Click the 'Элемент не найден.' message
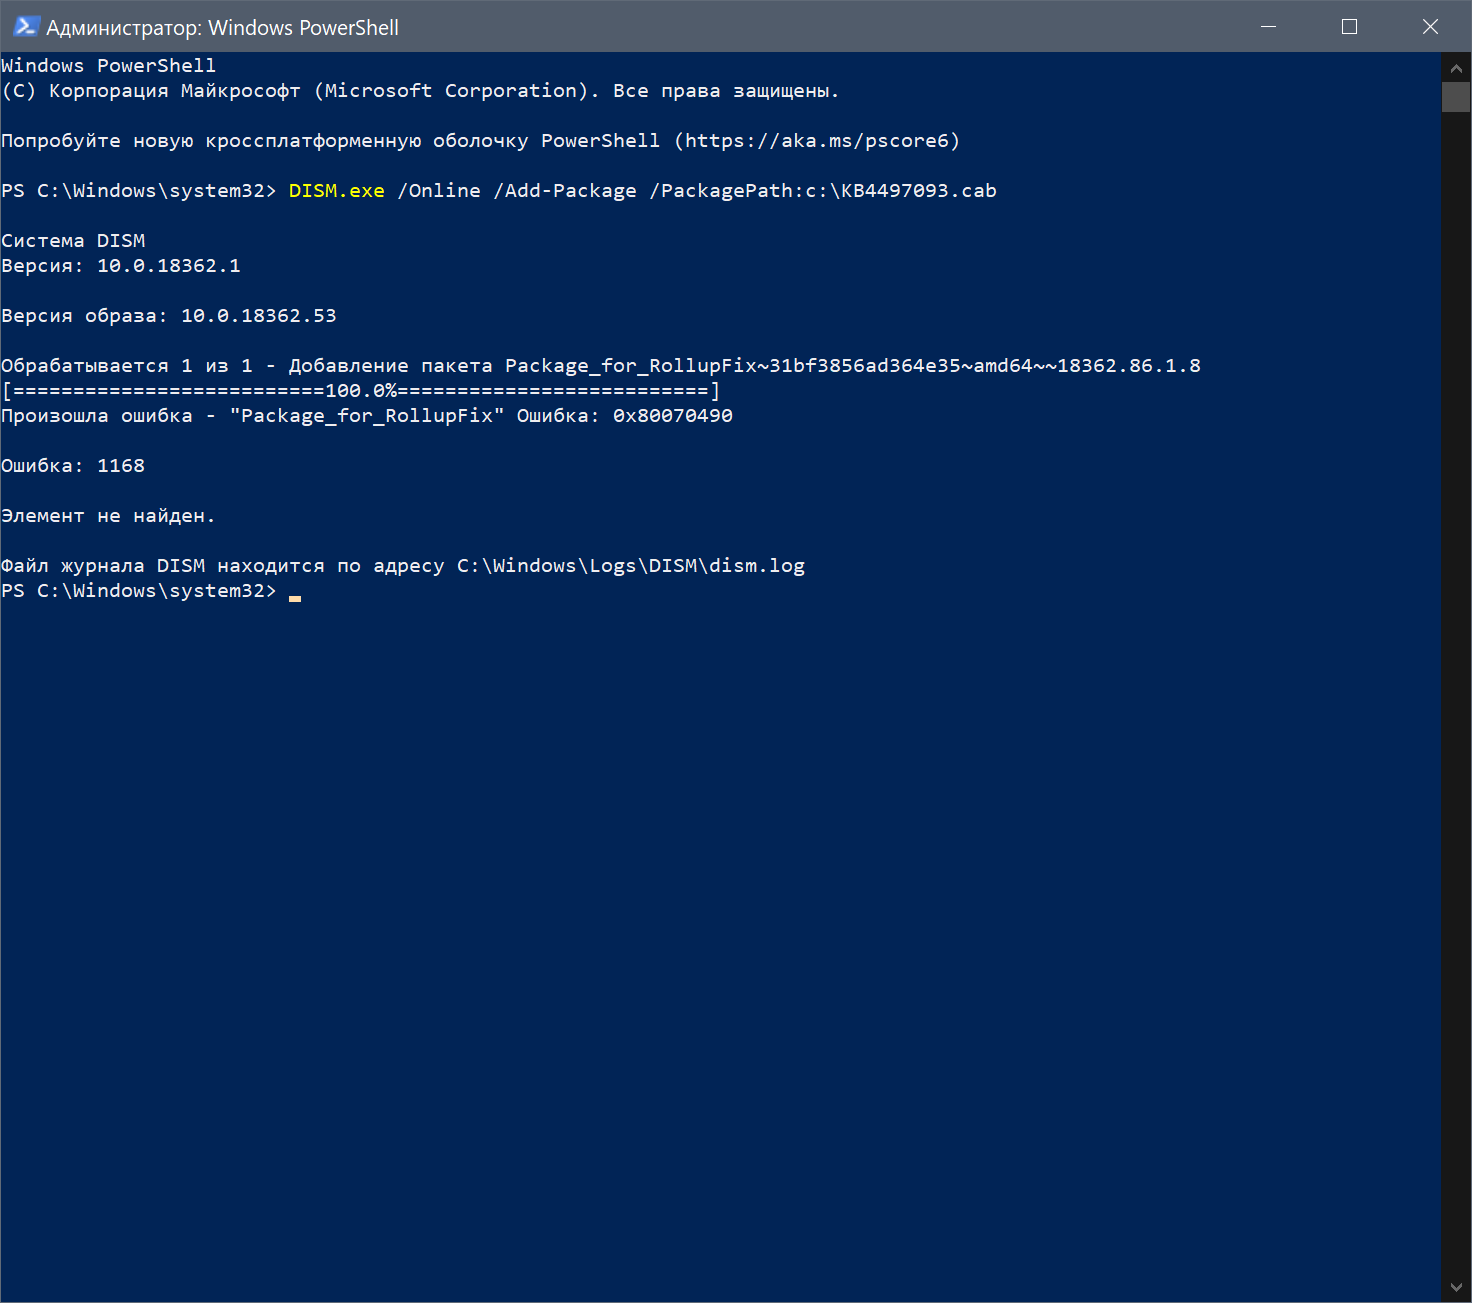Screen dimensions: 1472x1303 click(108, 516)
